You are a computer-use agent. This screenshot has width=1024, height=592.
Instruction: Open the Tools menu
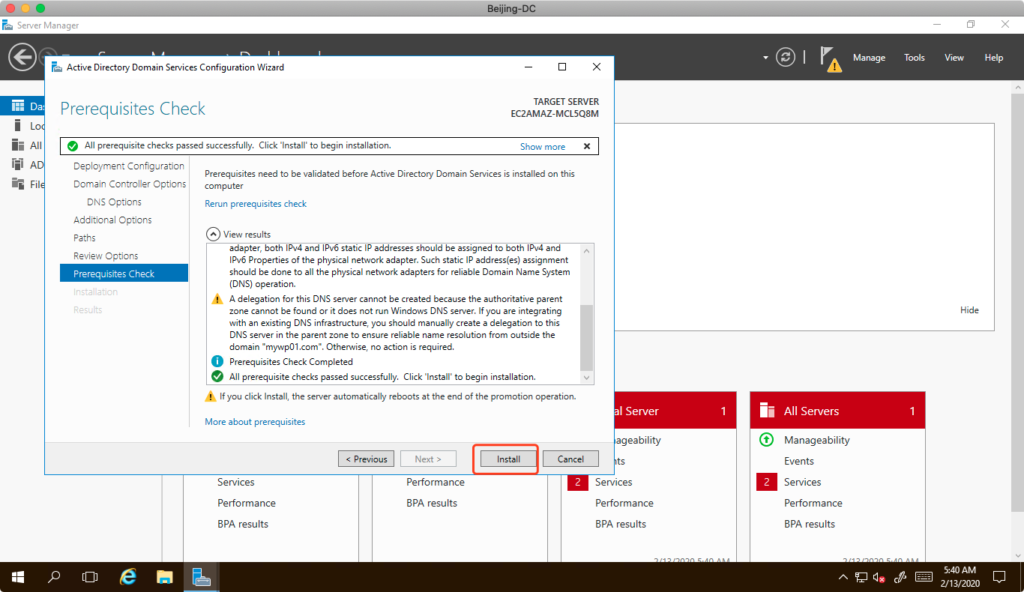[x=914, y=58]
